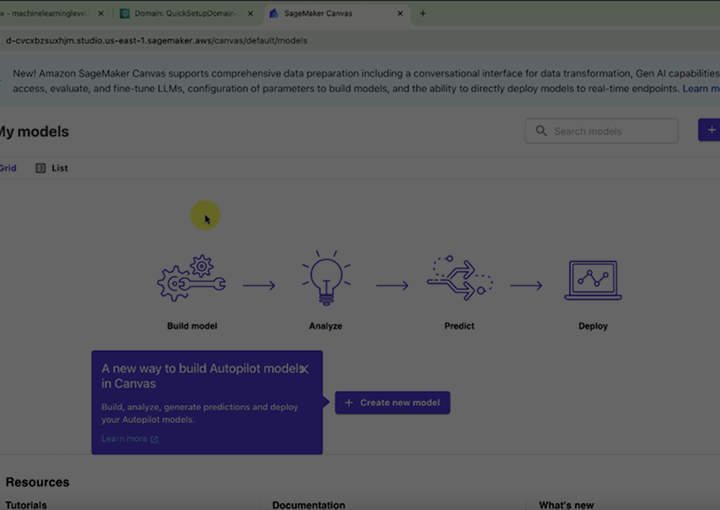Click the external link icon beside Learn more

click(x=154, y=439)
